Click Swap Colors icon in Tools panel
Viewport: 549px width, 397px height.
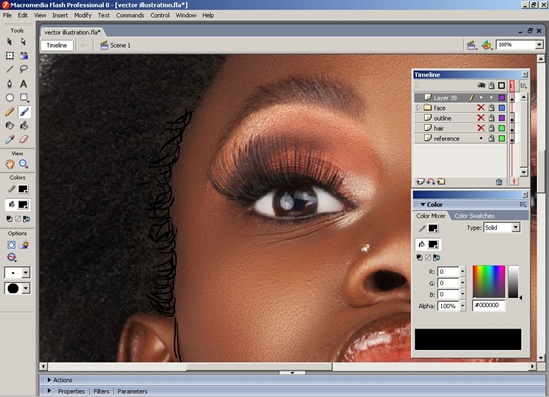tap(26, 219)
